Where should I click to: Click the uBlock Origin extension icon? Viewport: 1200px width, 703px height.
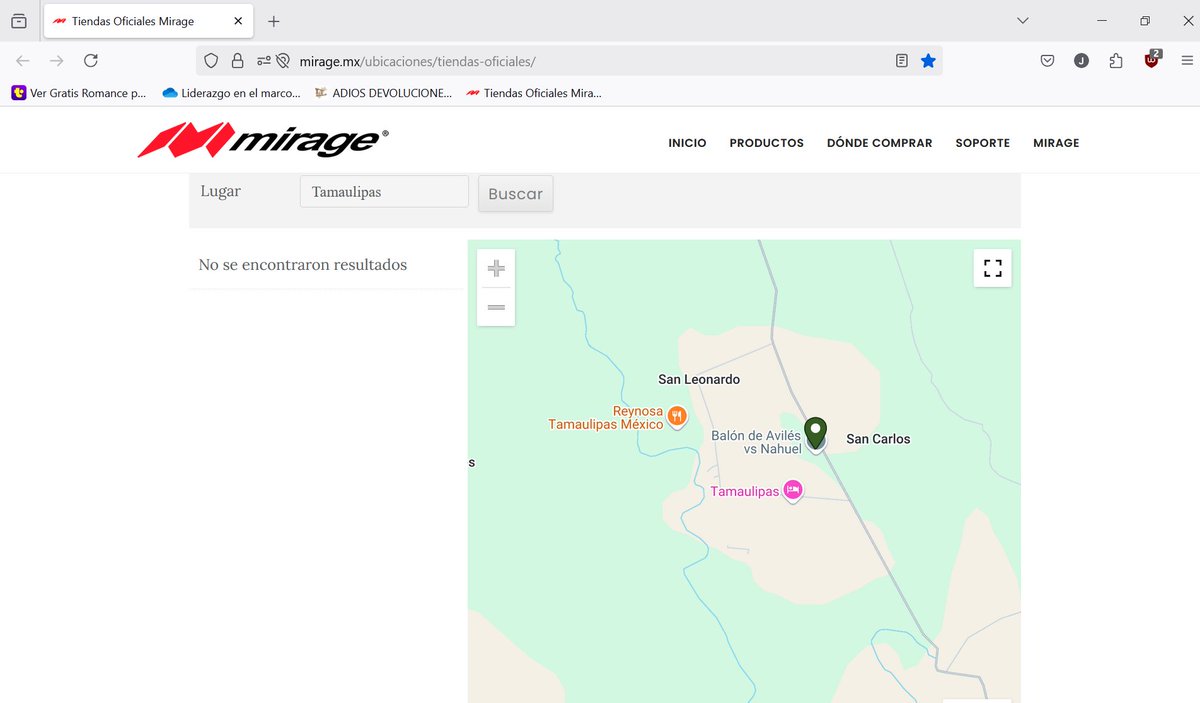tap(1152, 59)
